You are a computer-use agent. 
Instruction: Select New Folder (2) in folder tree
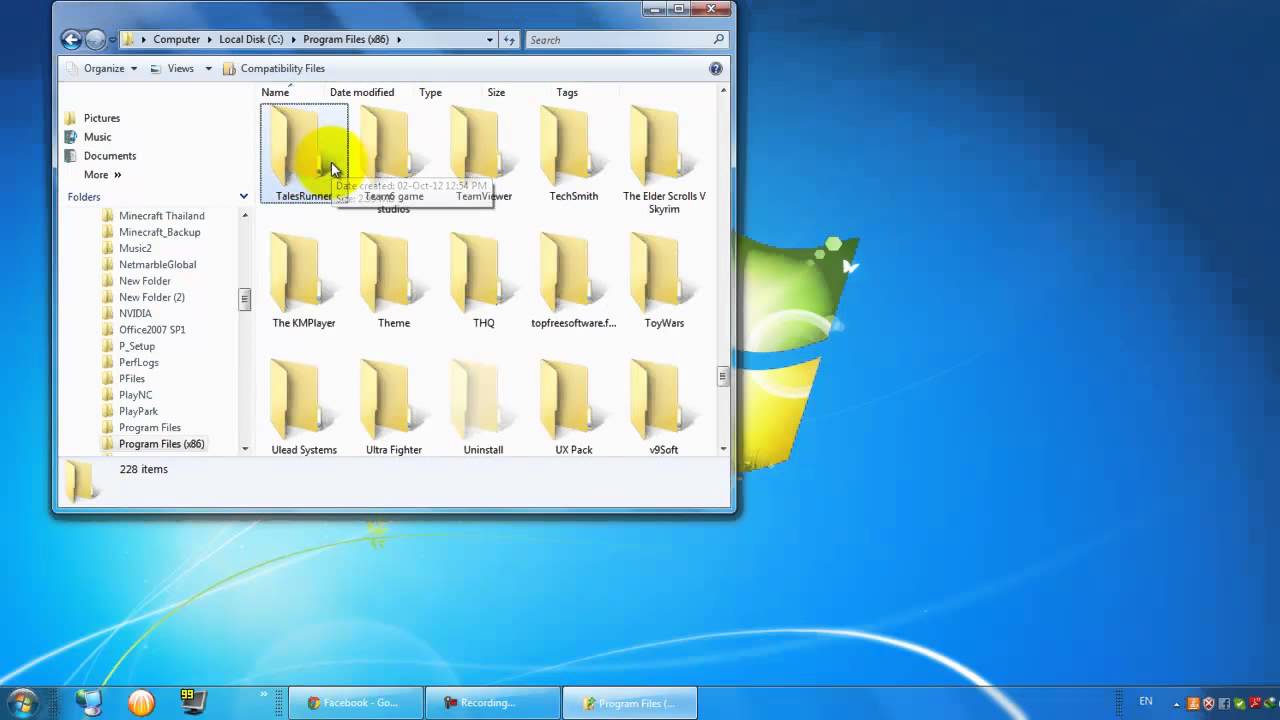coord(152,297)
